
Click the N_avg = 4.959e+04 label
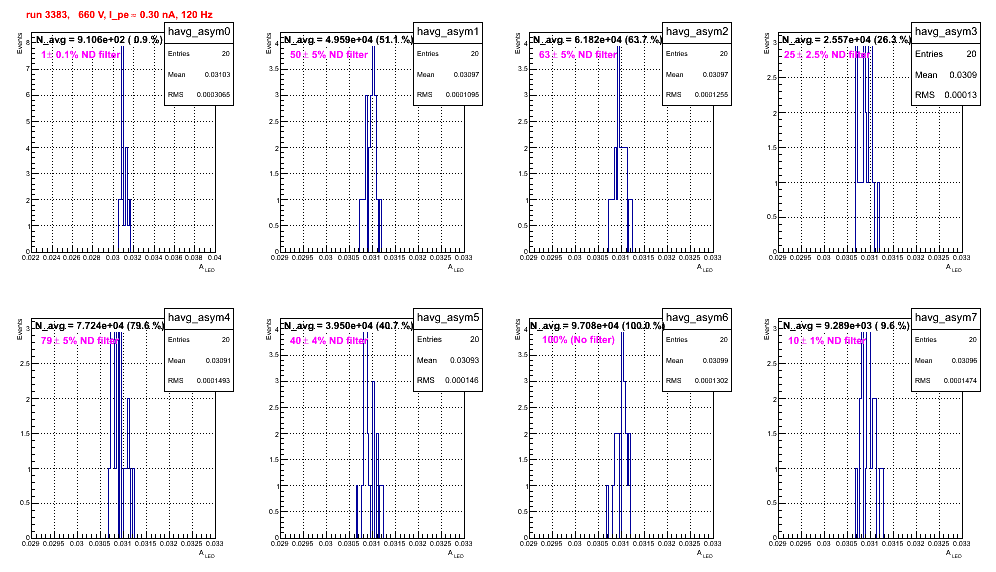tap(348, 39)
